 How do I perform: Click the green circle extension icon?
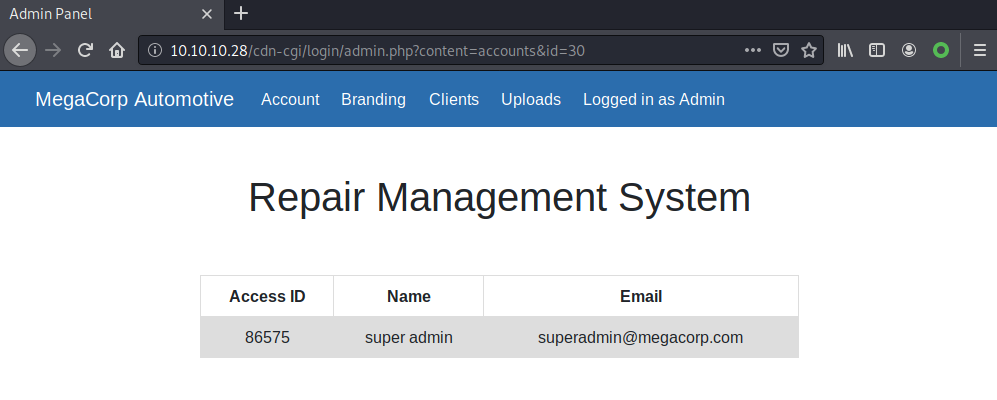[x=940, y=50]
